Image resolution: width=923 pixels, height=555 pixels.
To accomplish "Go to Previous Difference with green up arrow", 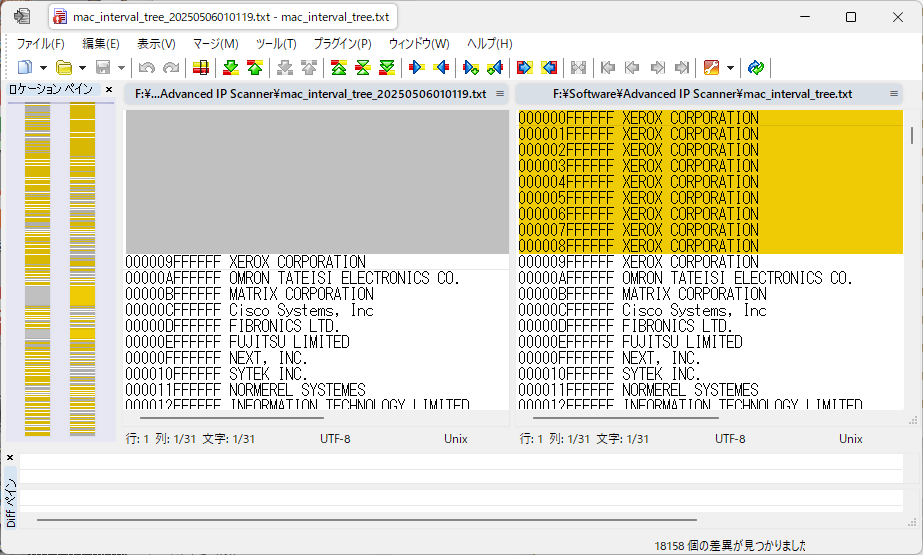I will pos(255,68).
